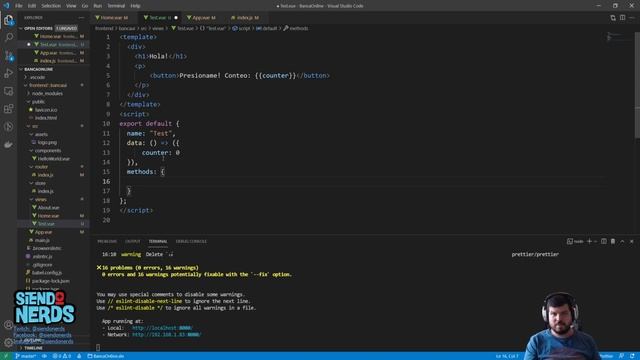Viewport: 640px width, 360px height.
Task: Open About.vue in the explorer tree
Action: tap(48, 208)
